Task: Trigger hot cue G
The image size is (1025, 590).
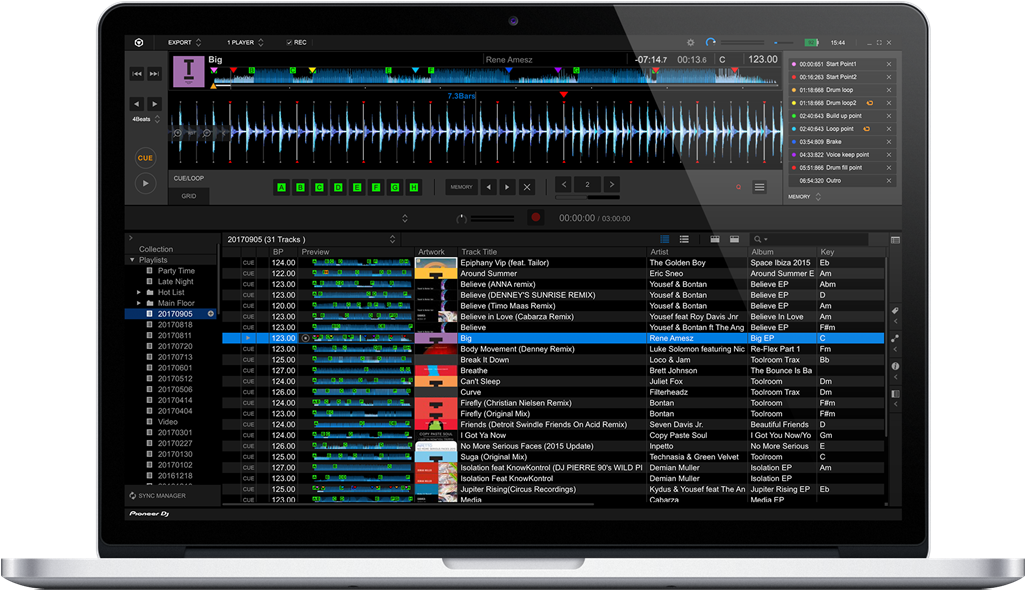Action: (x=395, y=188)
